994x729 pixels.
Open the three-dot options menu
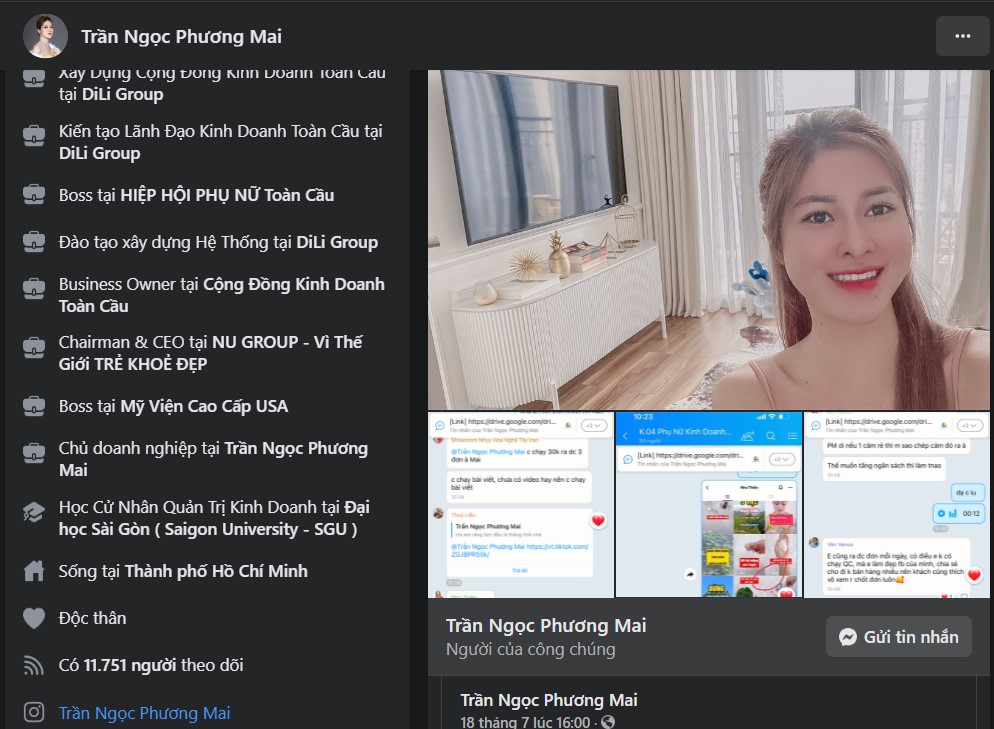tap(962, 36)
